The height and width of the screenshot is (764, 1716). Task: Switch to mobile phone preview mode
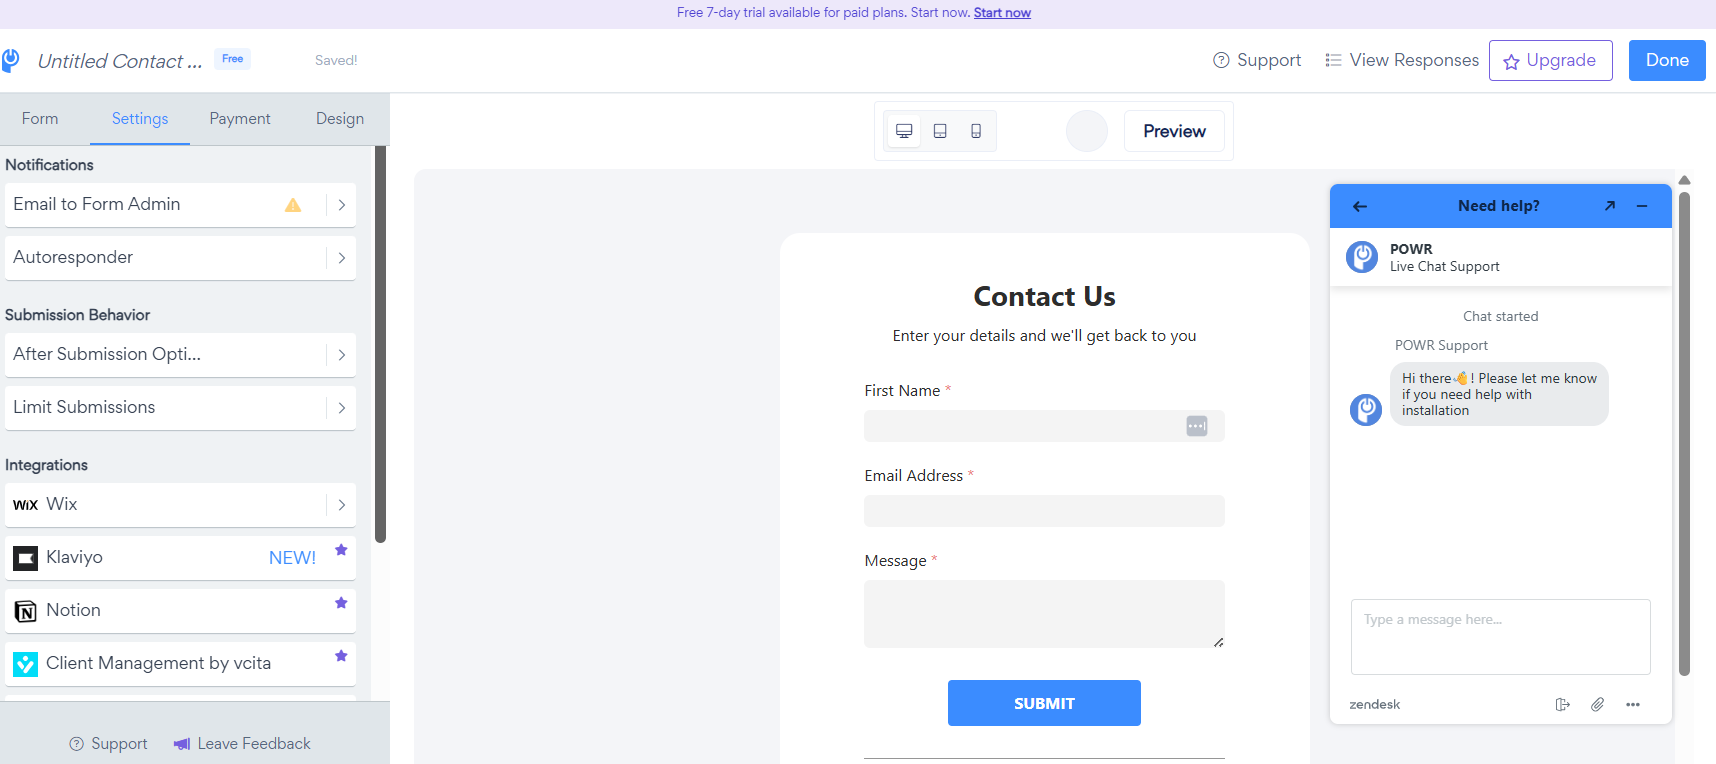pyautogui.click(x=976, y=131)
